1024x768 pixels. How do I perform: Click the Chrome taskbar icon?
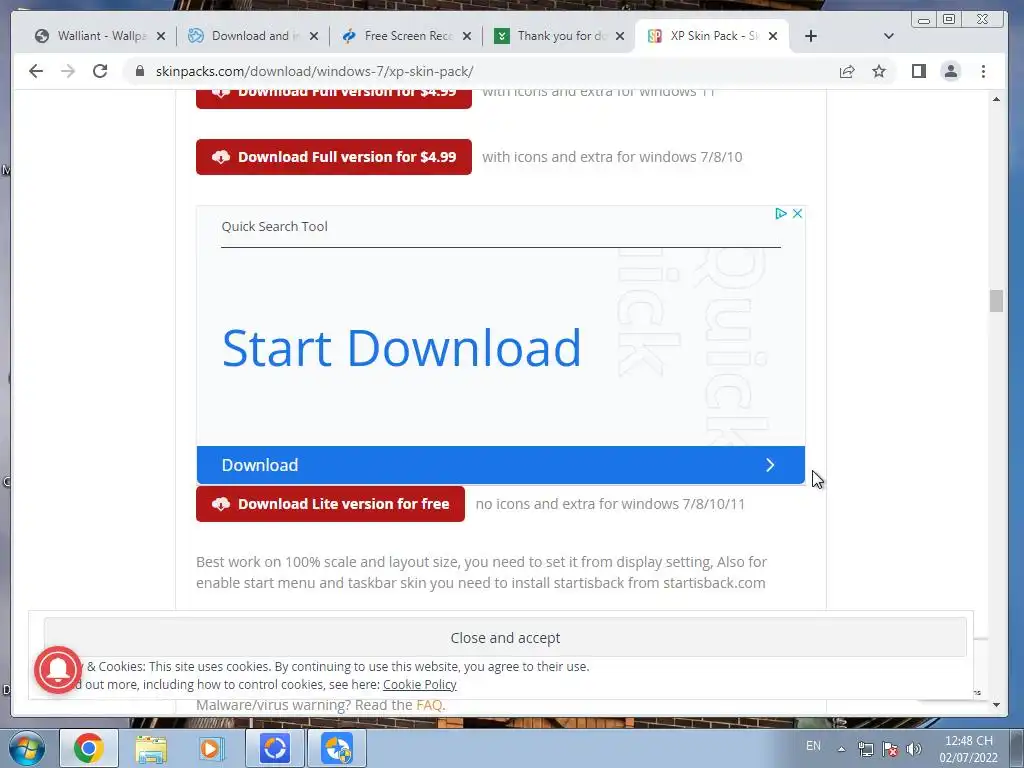(x=89, y=748)
